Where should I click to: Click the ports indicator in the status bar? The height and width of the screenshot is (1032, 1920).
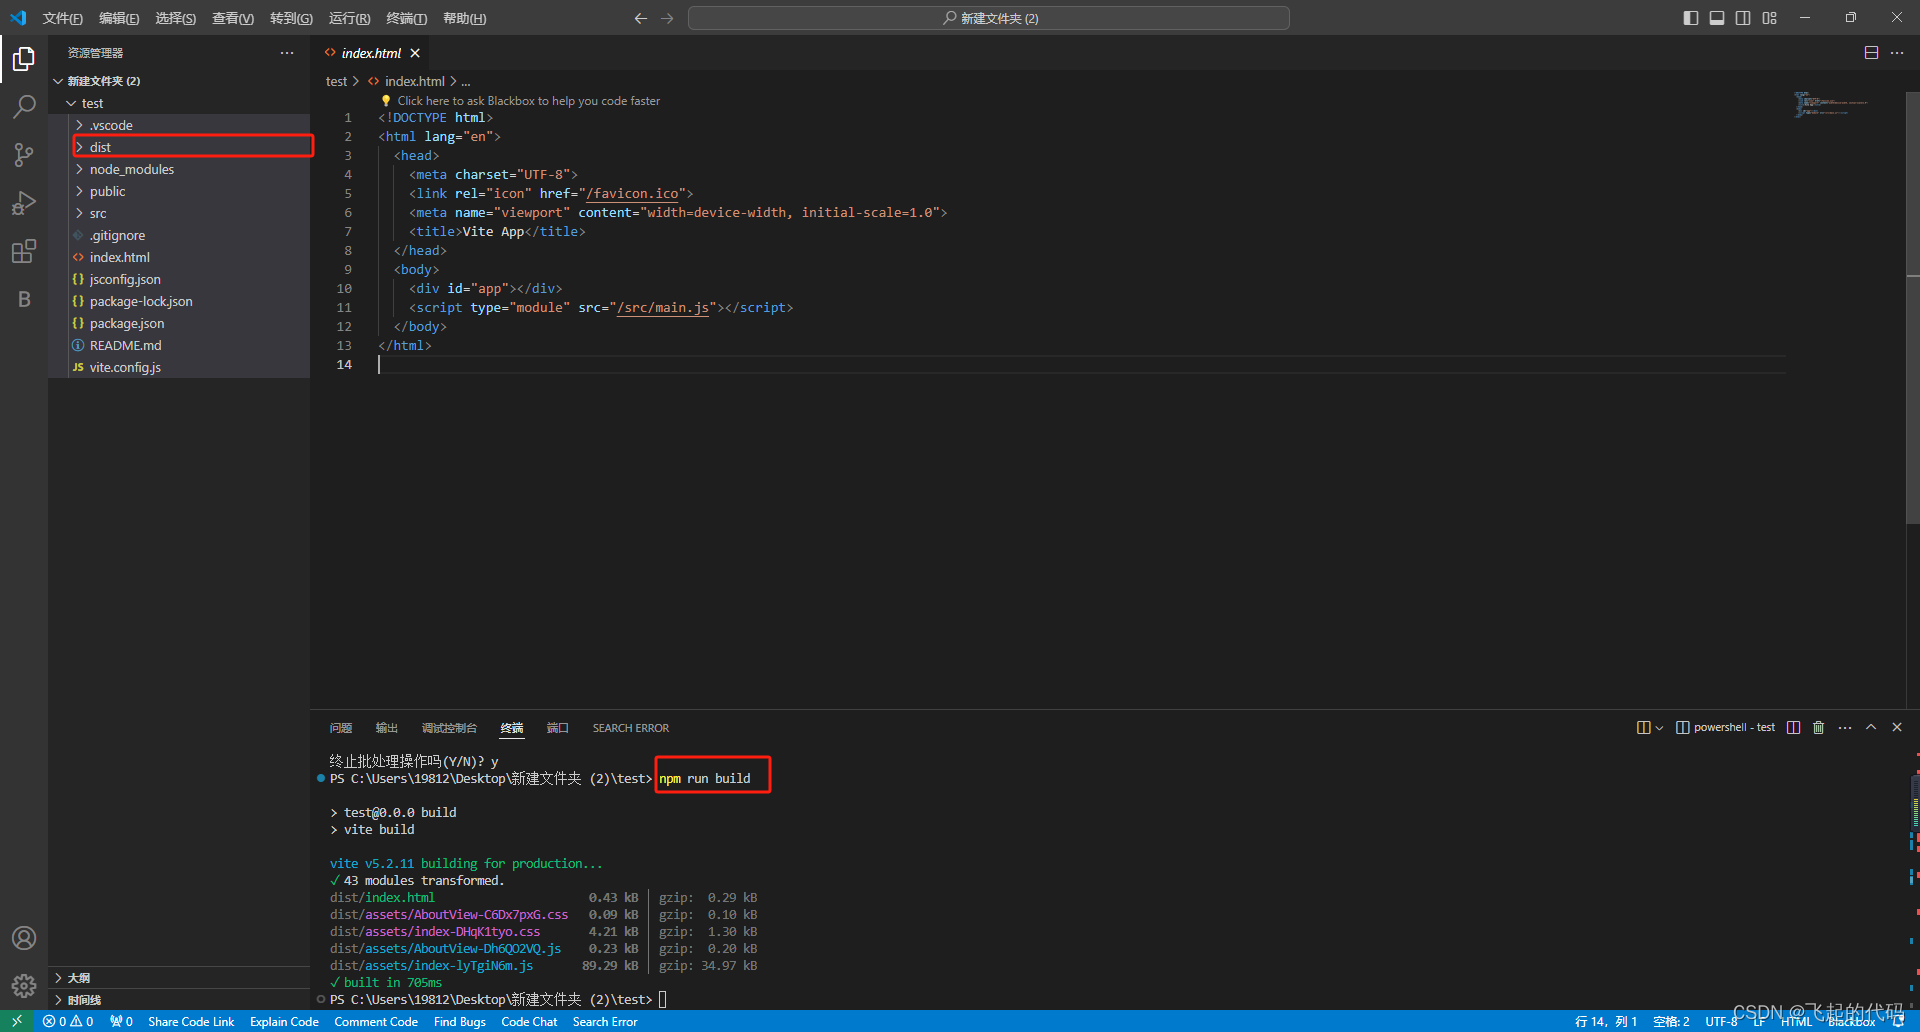121,1021
